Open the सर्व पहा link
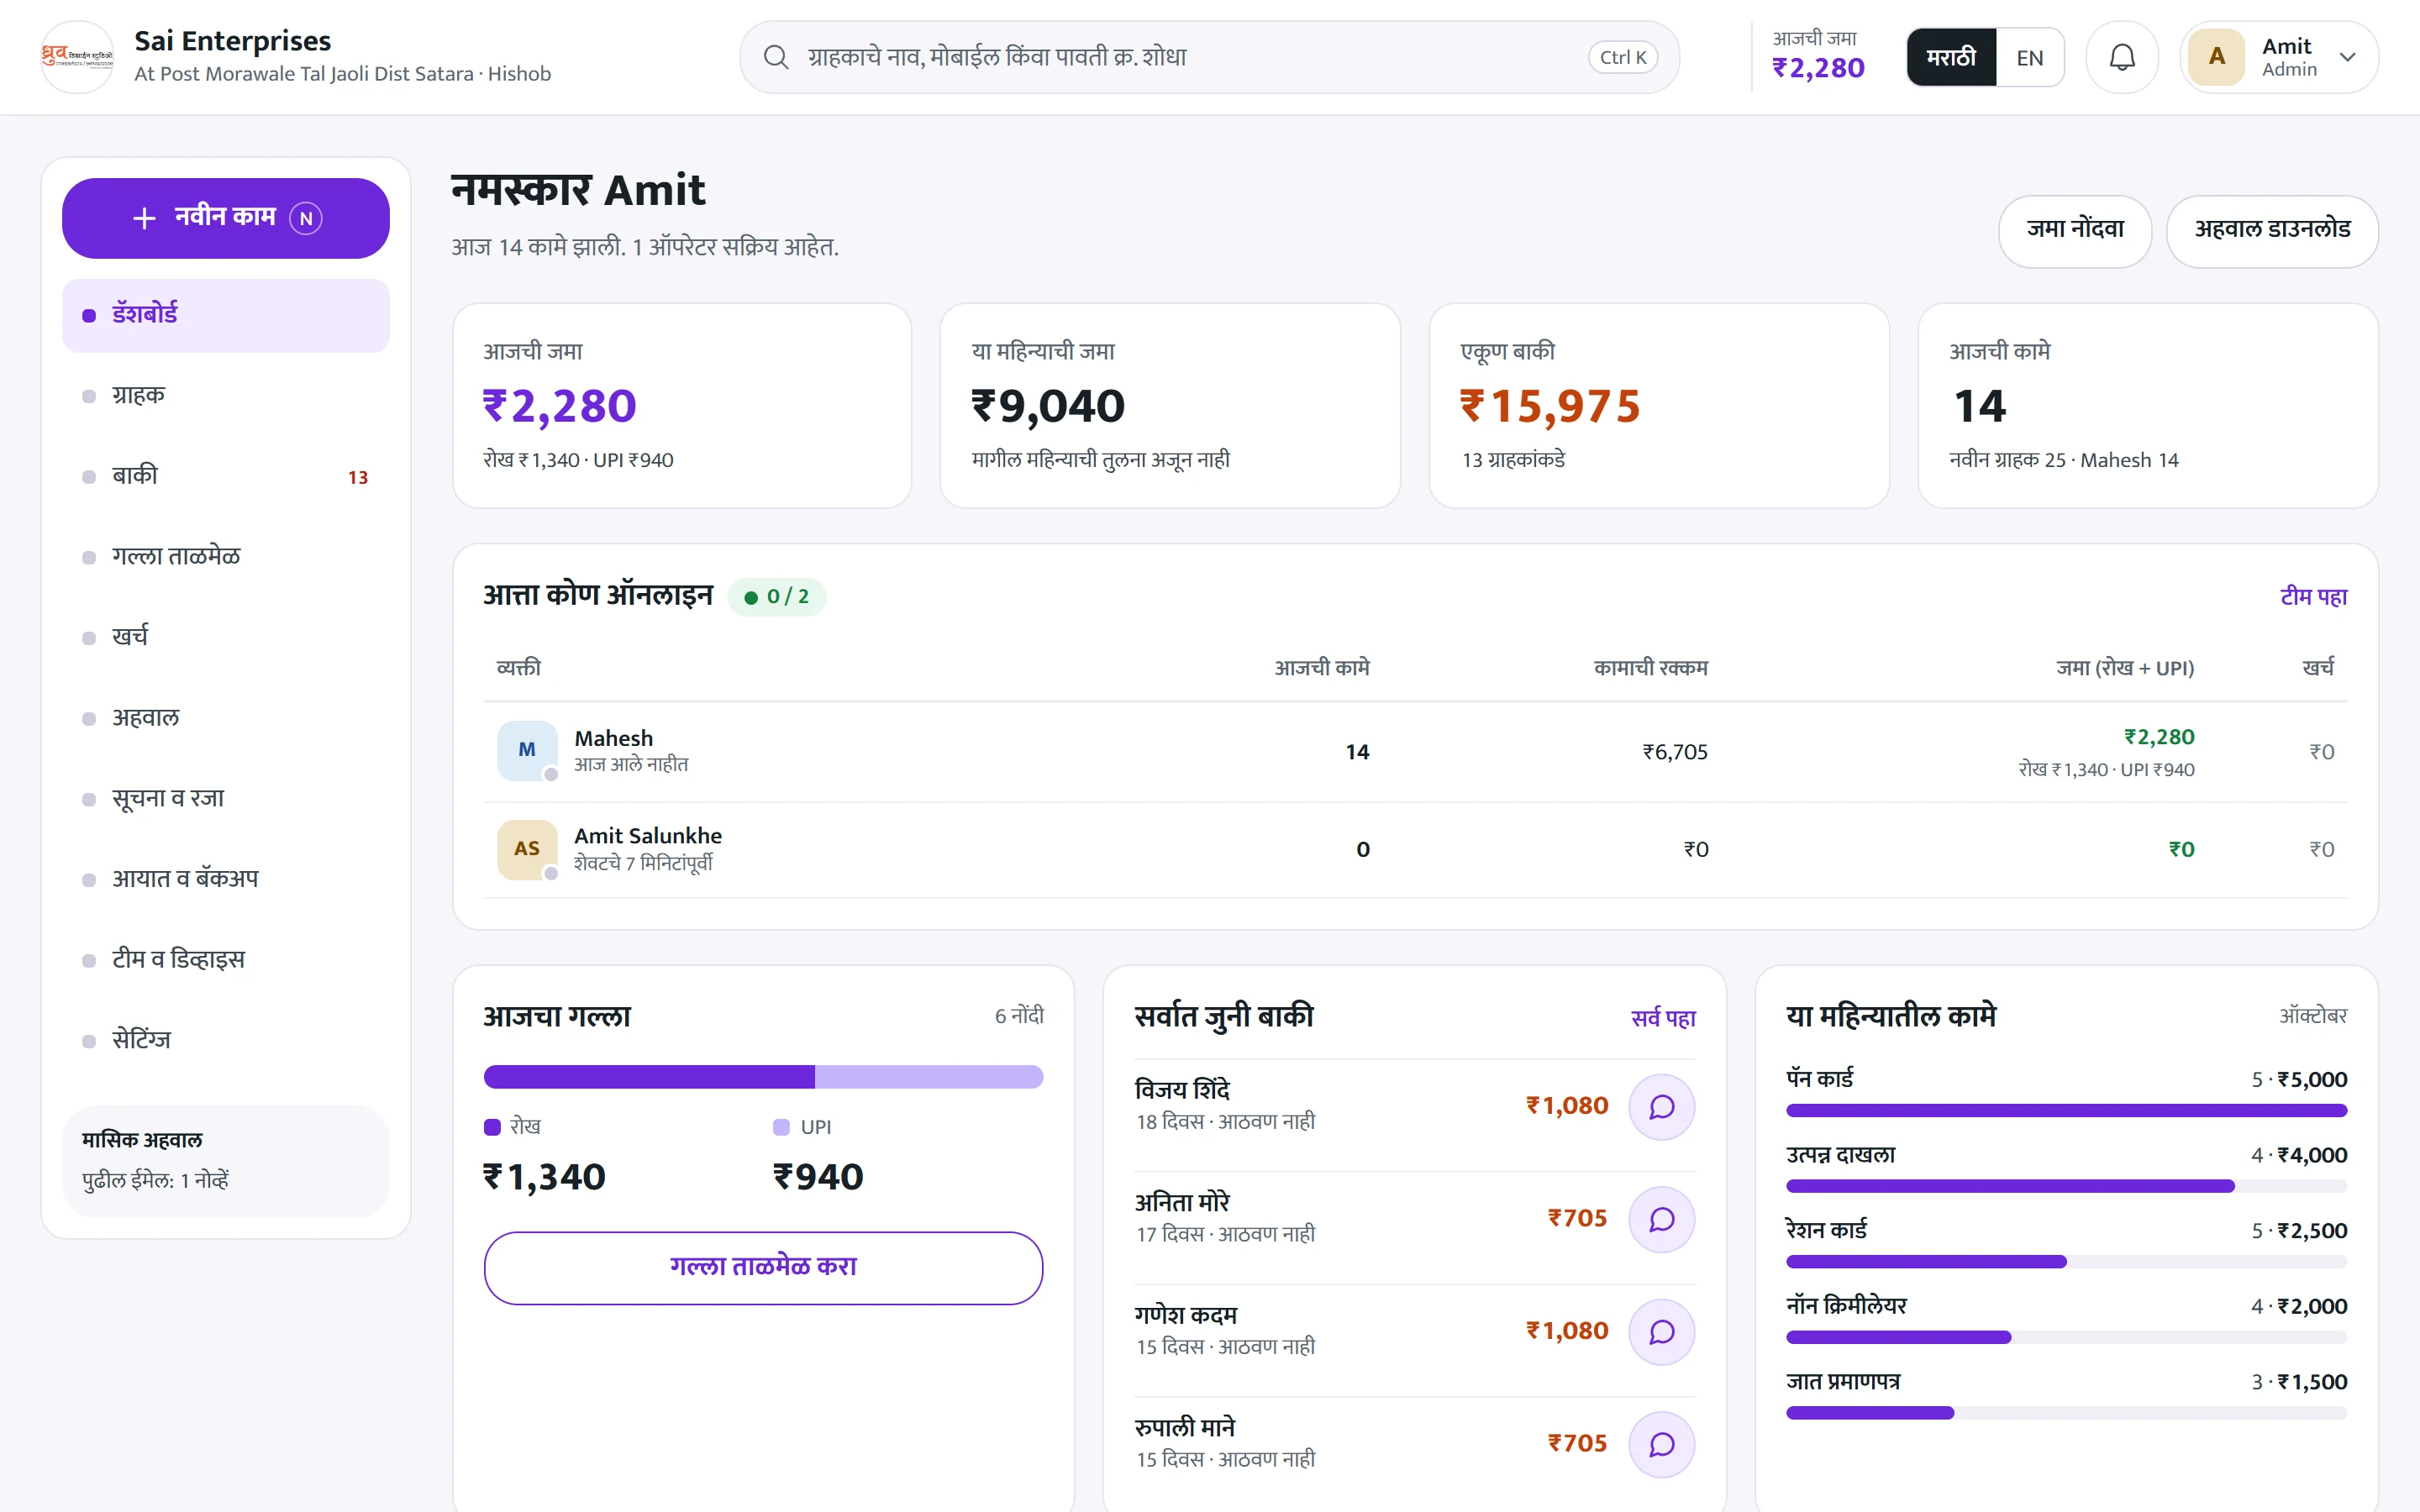2420x1512 pixels. (1663, 1018)
